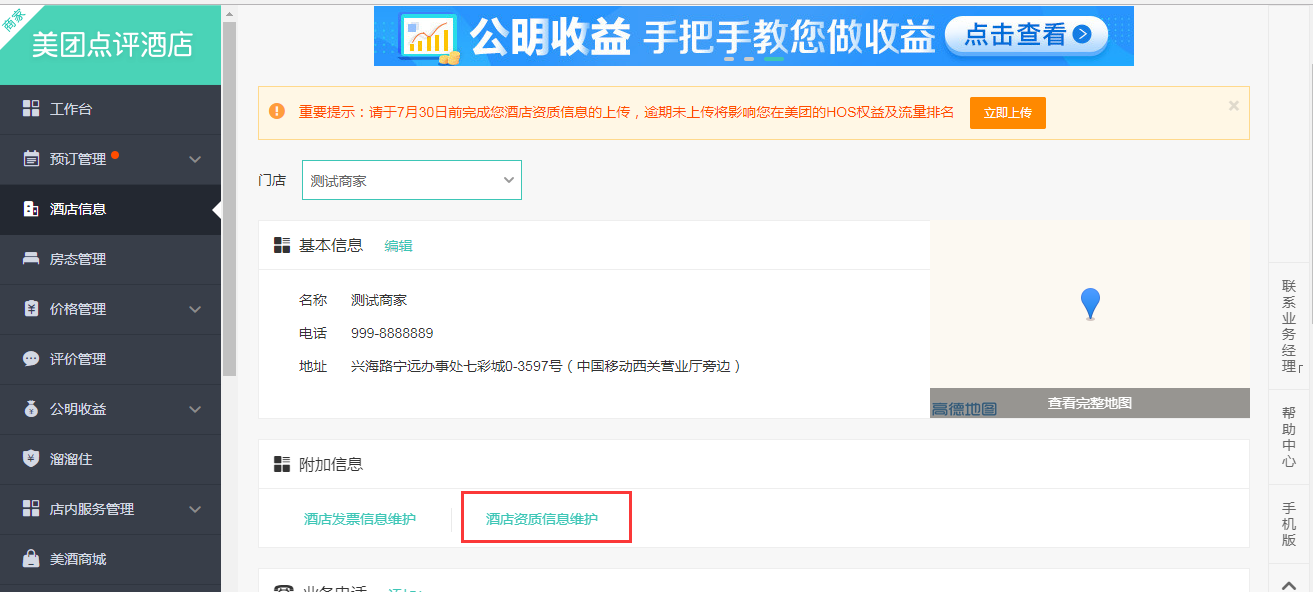Viewport: 1313px width, 592px height.
Task: Click the 公明收益 点击查看 banner button
Action: (x=1026, y=35)
